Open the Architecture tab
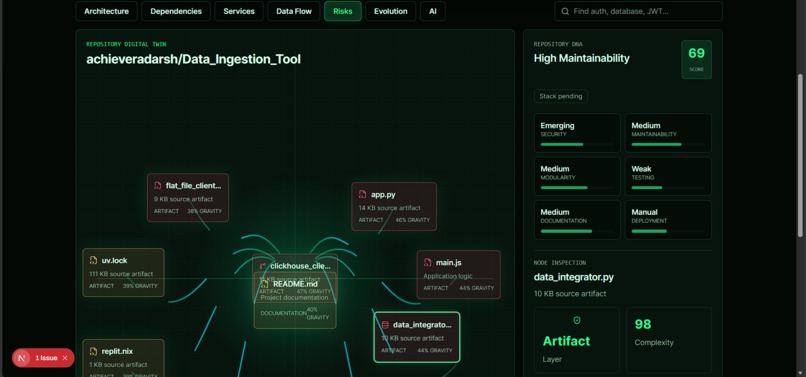The width and height of the screenshot is (806, 377). pyautogui.click(x=106, y=11)
